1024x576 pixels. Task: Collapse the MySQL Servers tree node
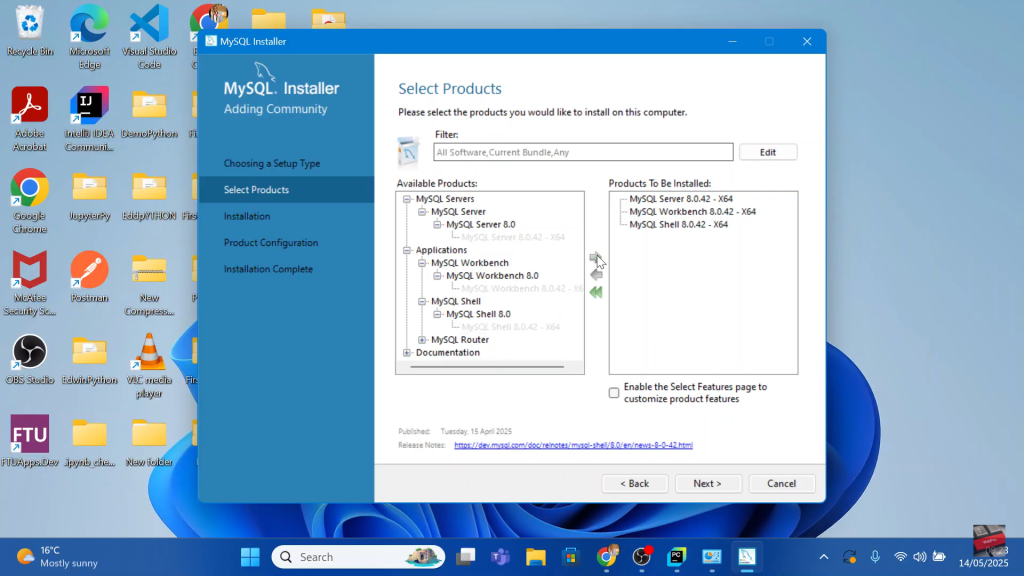[407, 199]
